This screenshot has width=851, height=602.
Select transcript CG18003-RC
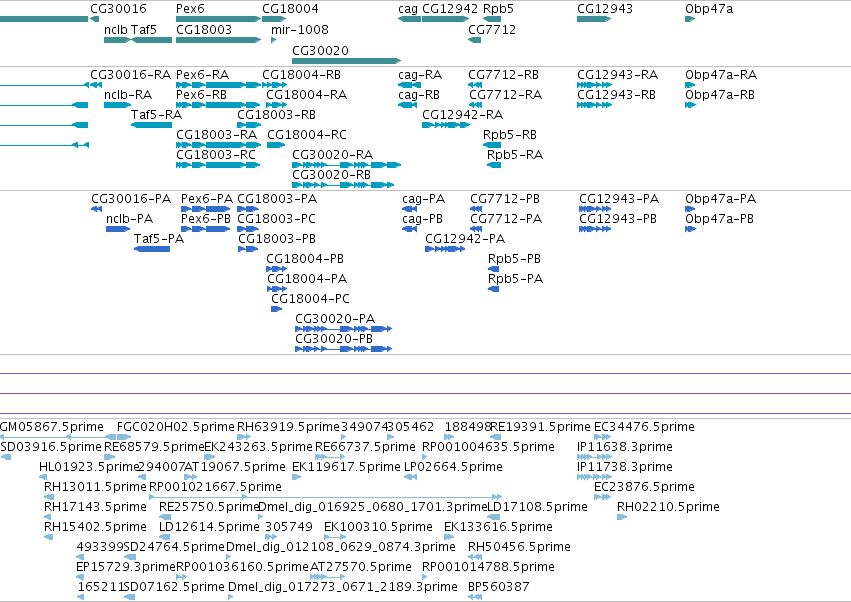pos(215,154)
